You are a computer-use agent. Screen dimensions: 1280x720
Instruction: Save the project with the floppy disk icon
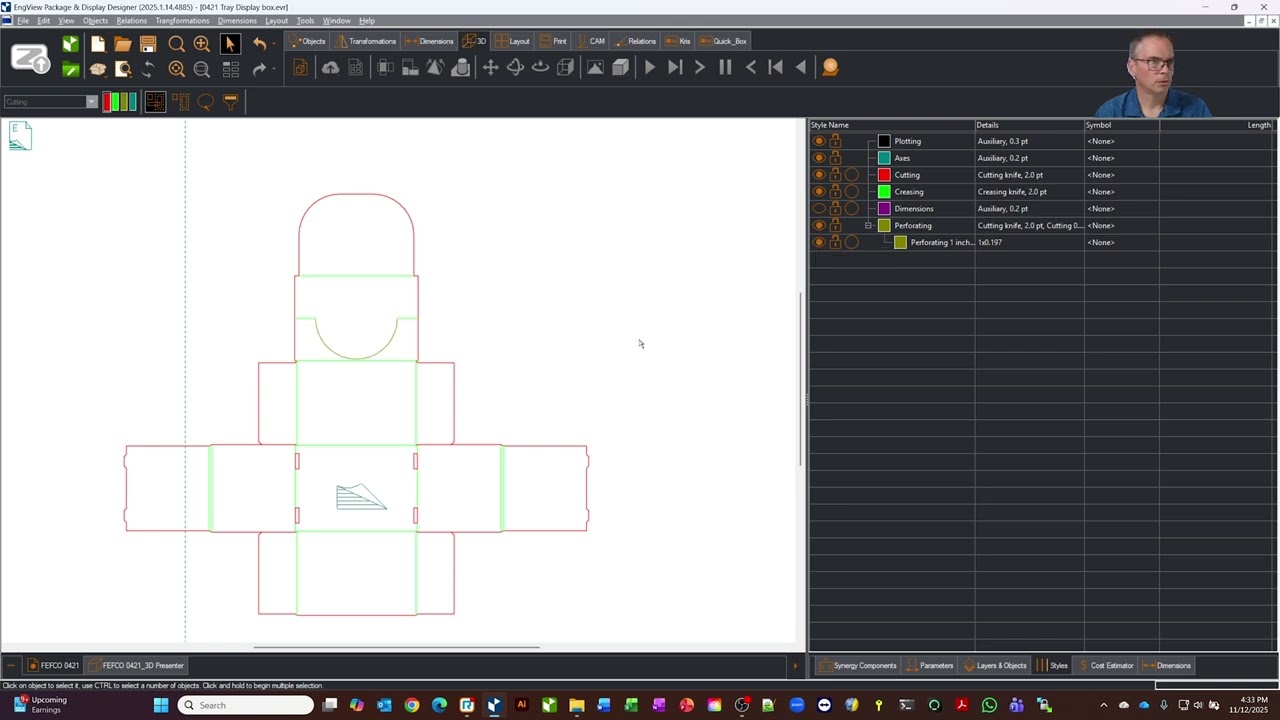(148, 44)
